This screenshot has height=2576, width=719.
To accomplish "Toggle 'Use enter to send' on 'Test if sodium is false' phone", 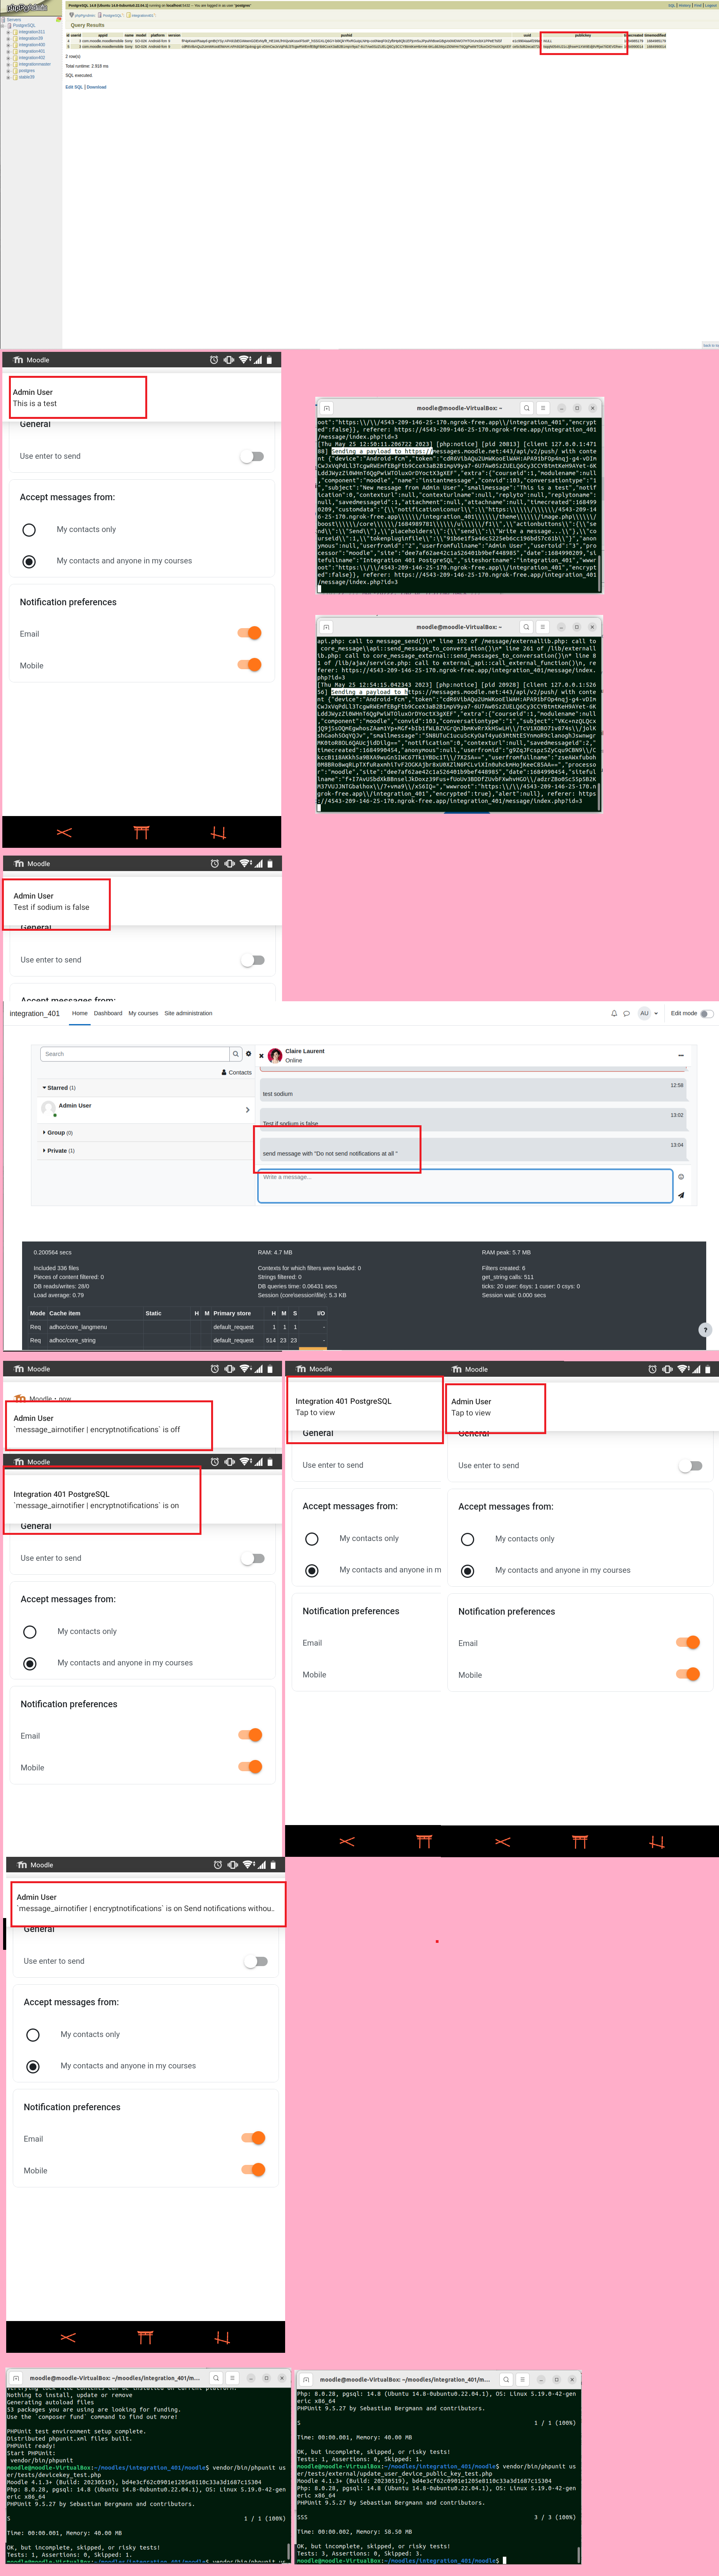I will [253, 960].
